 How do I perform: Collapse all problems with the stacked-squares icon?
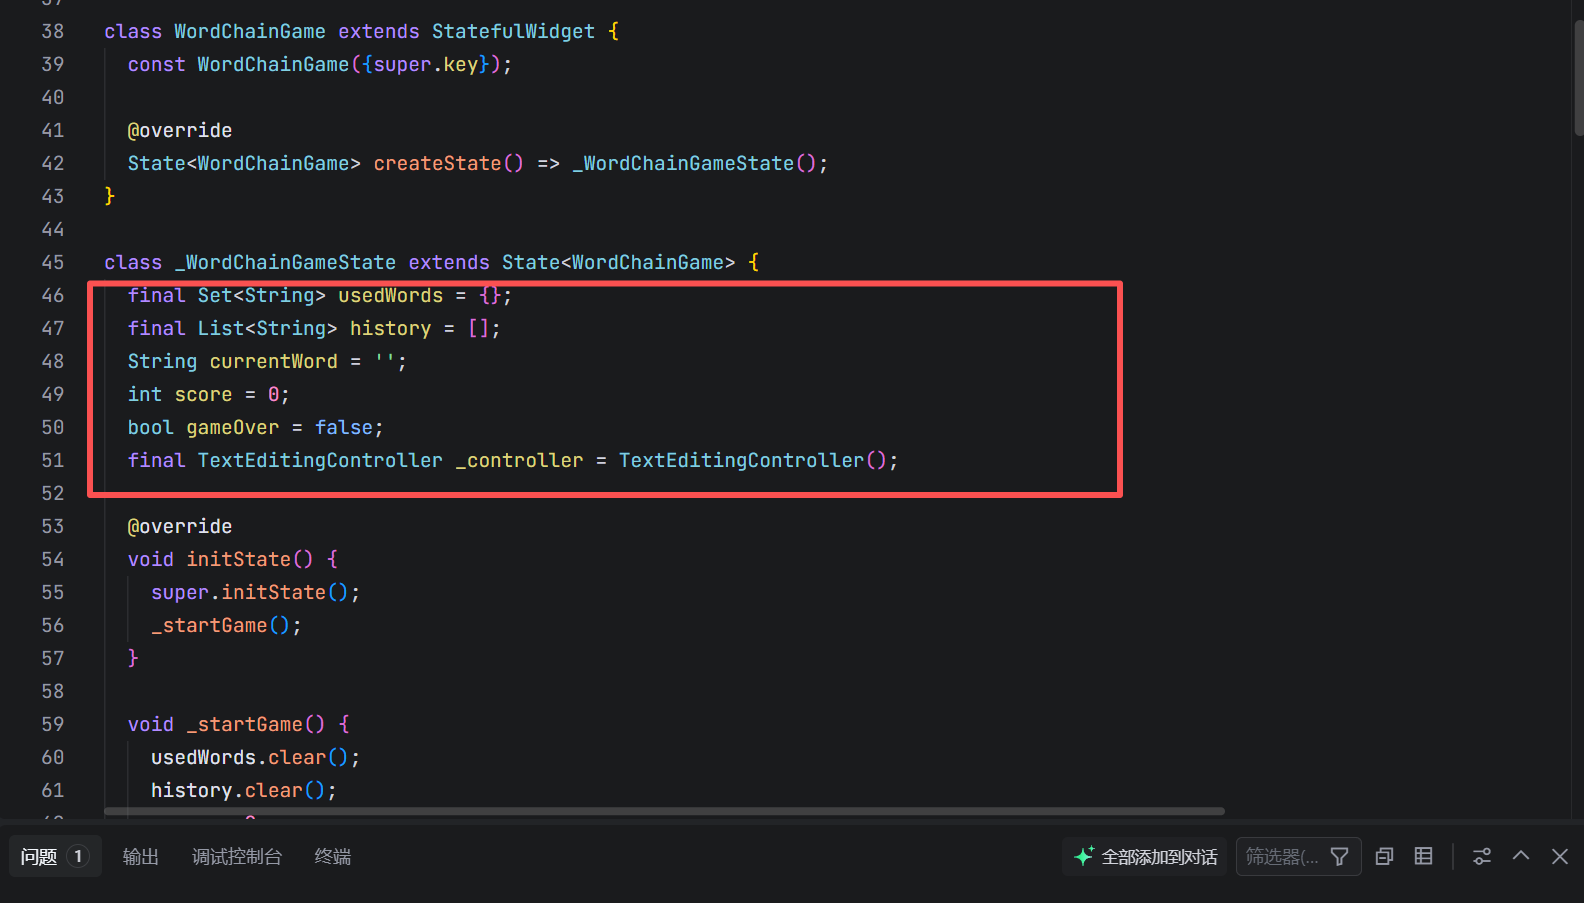click(x=1384, y=857)
